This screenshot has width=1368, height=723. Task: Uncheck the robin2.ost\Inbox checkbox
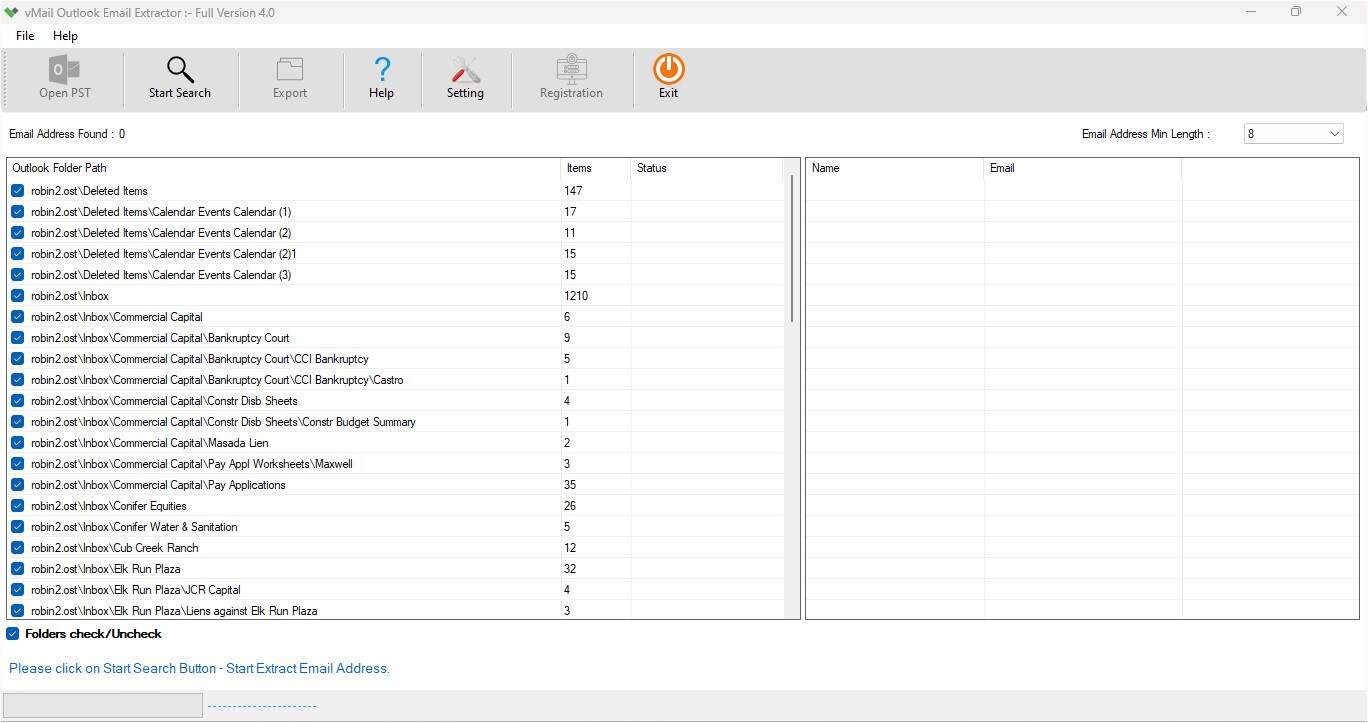tap(18, 296)
